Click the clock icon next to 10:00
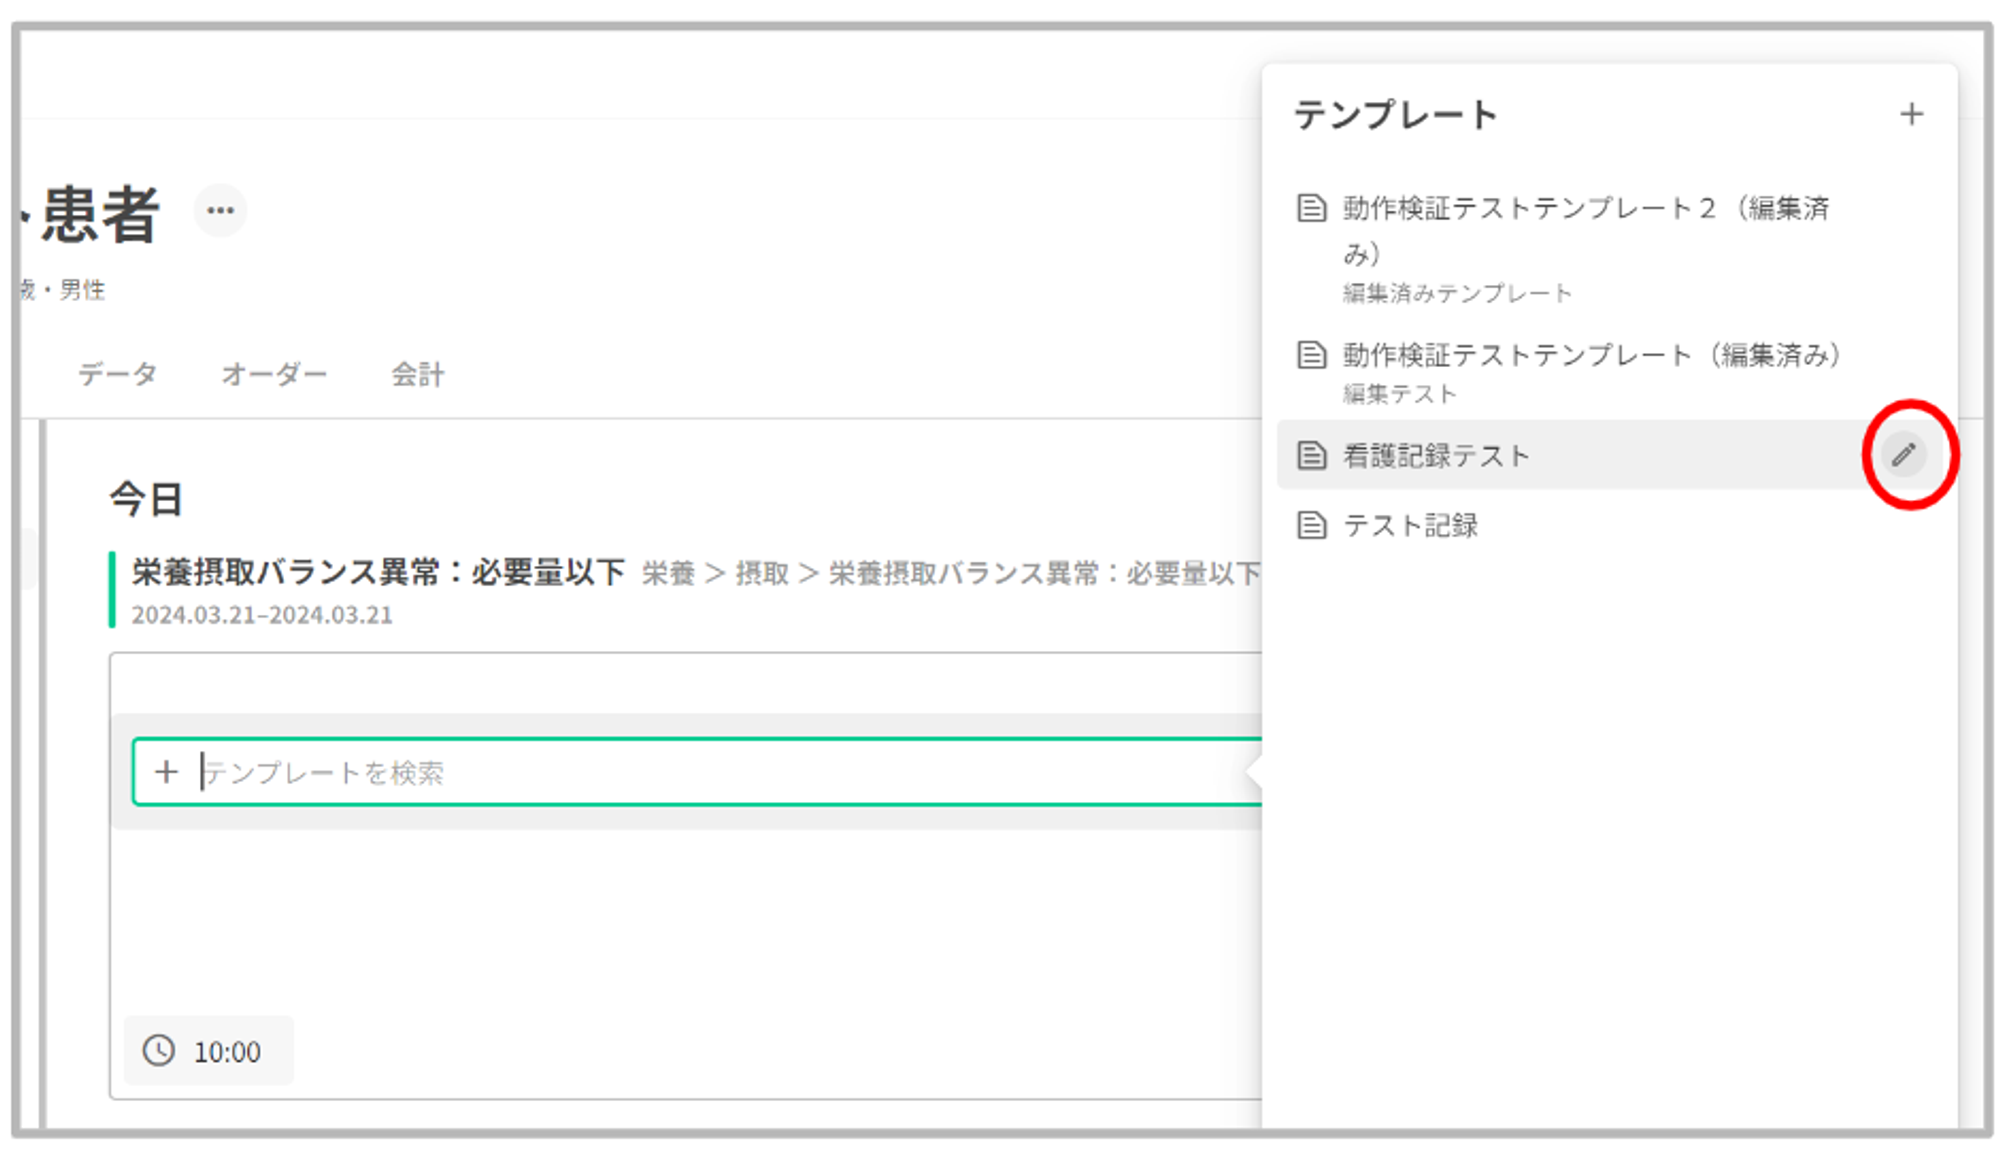 (x=159, y=1050)
